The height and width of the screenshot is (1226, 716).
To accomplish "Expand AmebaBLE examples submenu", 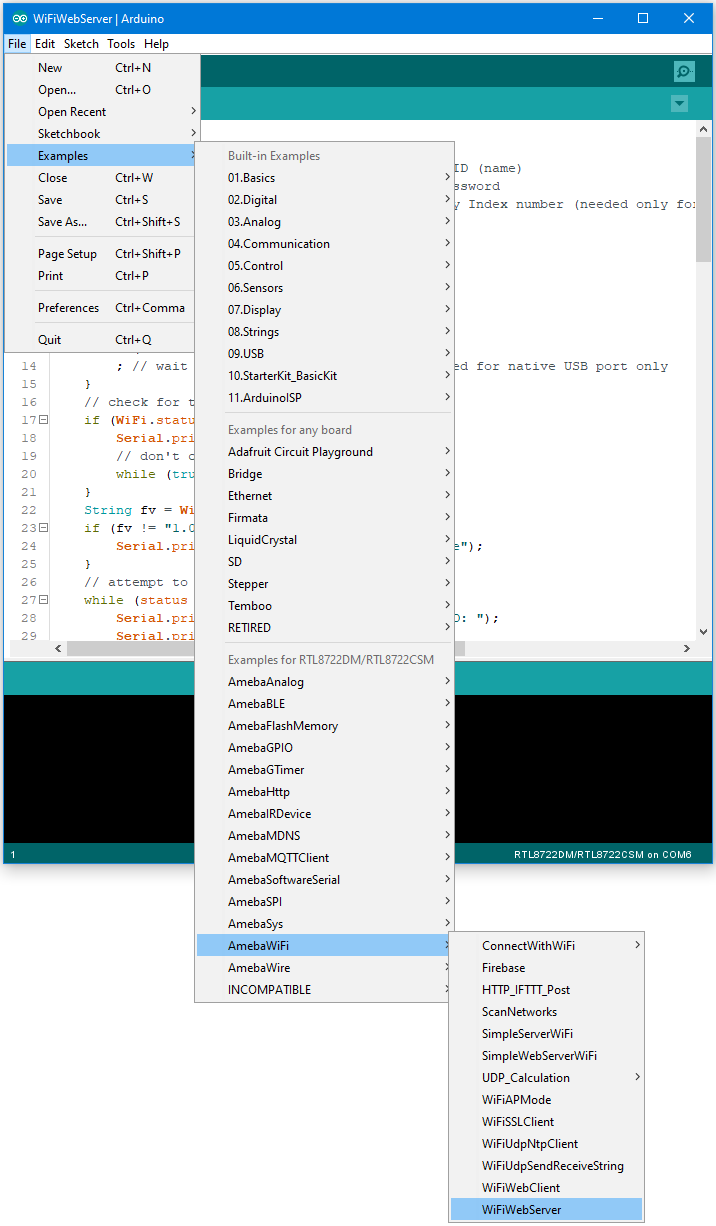I will point(325,704).
